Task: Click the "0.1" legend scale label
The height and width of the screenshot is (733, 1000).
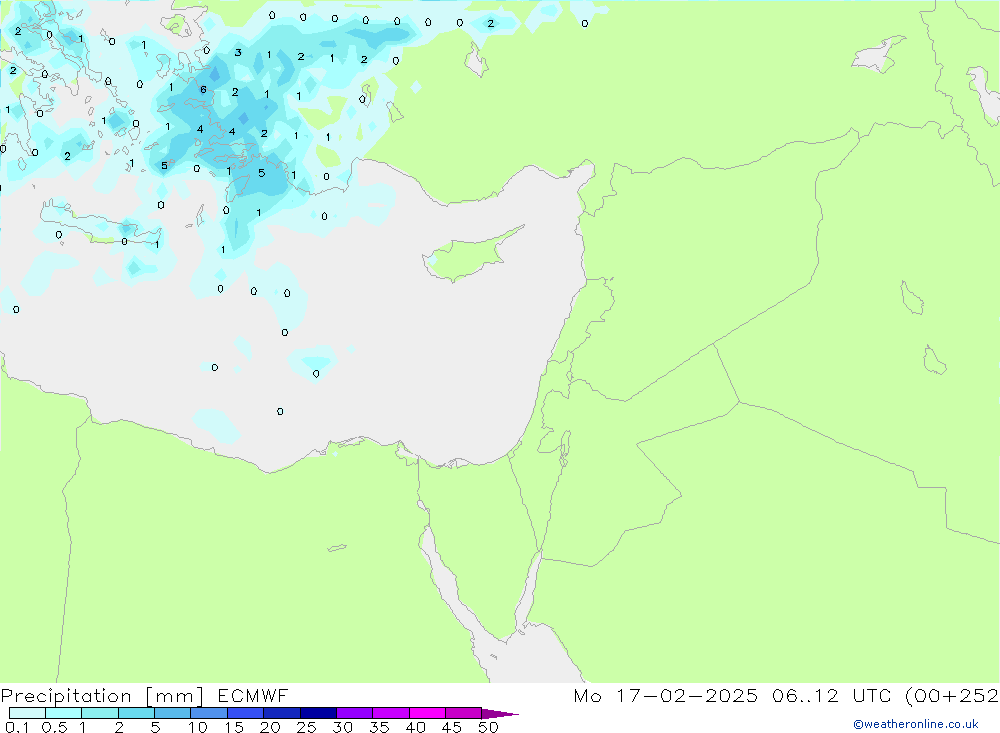Action: 17,727
